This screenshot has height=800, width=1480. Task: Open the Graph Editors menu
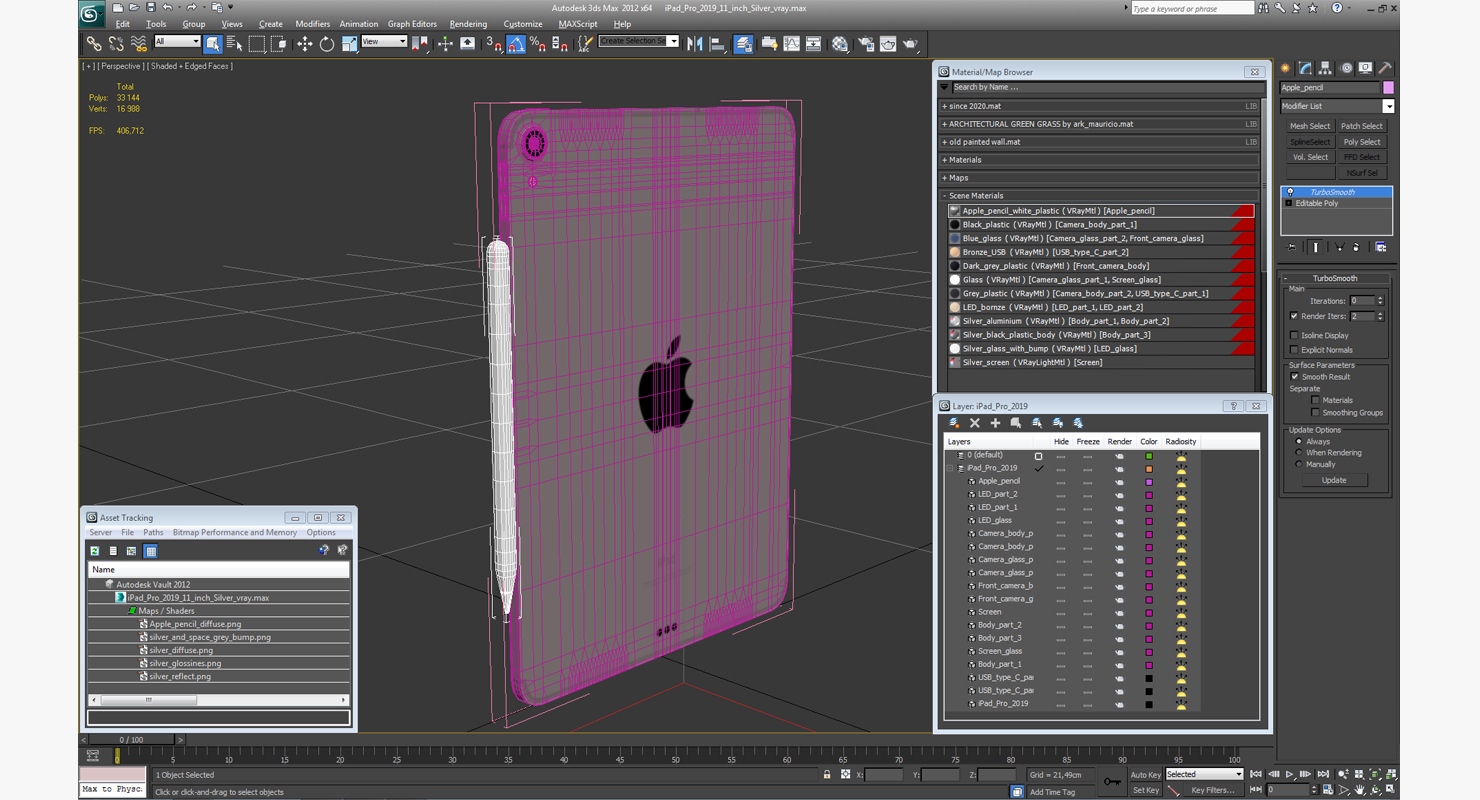click(x=412, y=24)
